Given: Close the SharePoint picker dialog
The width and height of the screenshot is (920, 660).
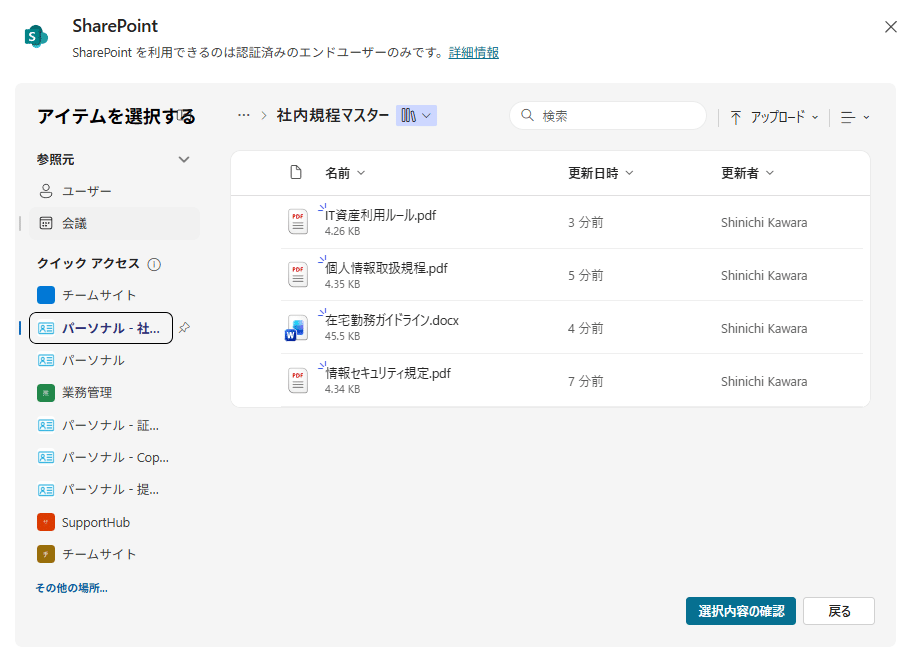Looking at the screenshot, I should 891,27.
